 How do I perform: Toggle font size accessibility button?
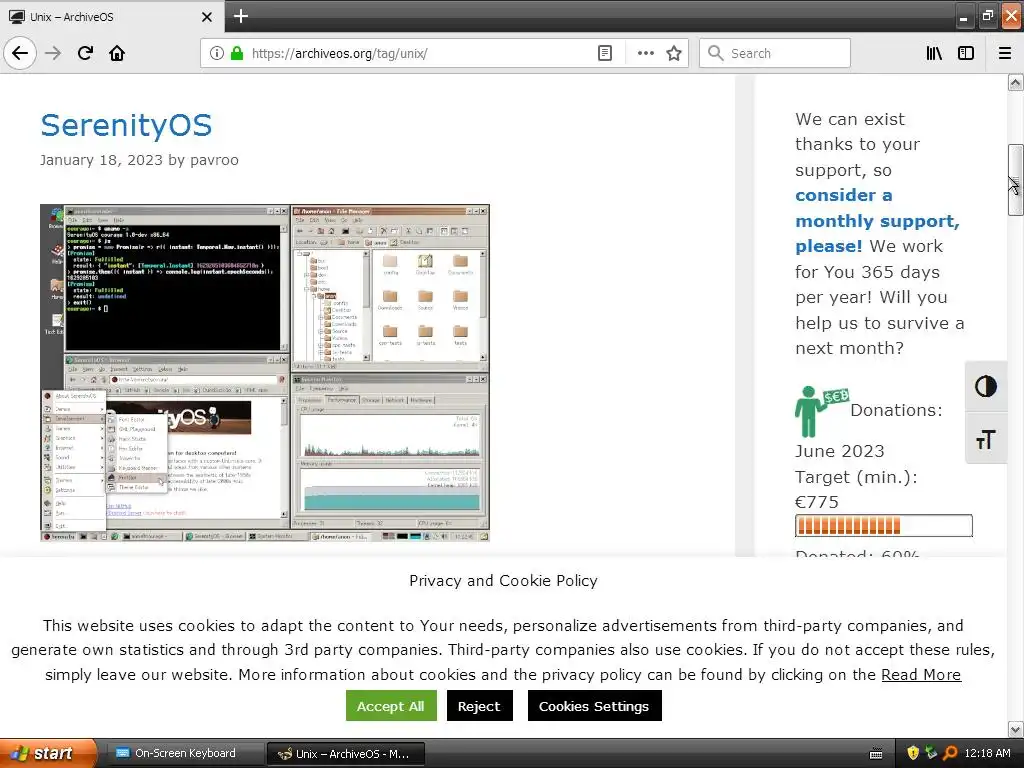click(985, 440)
